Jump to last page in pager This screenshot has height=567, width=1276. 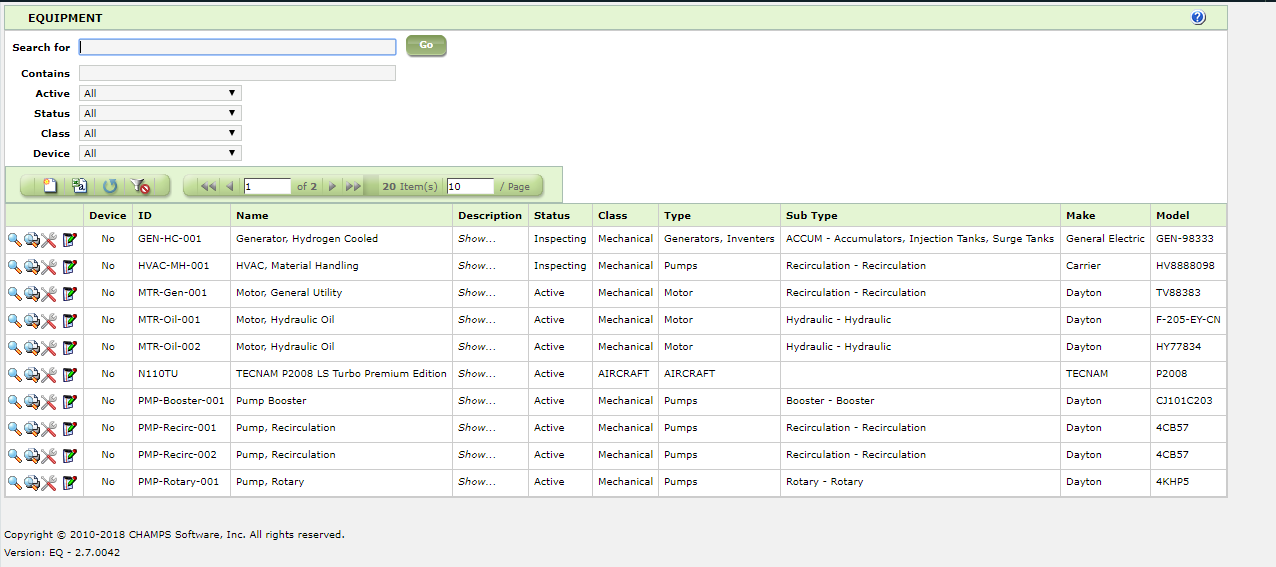tap(353, 187)
